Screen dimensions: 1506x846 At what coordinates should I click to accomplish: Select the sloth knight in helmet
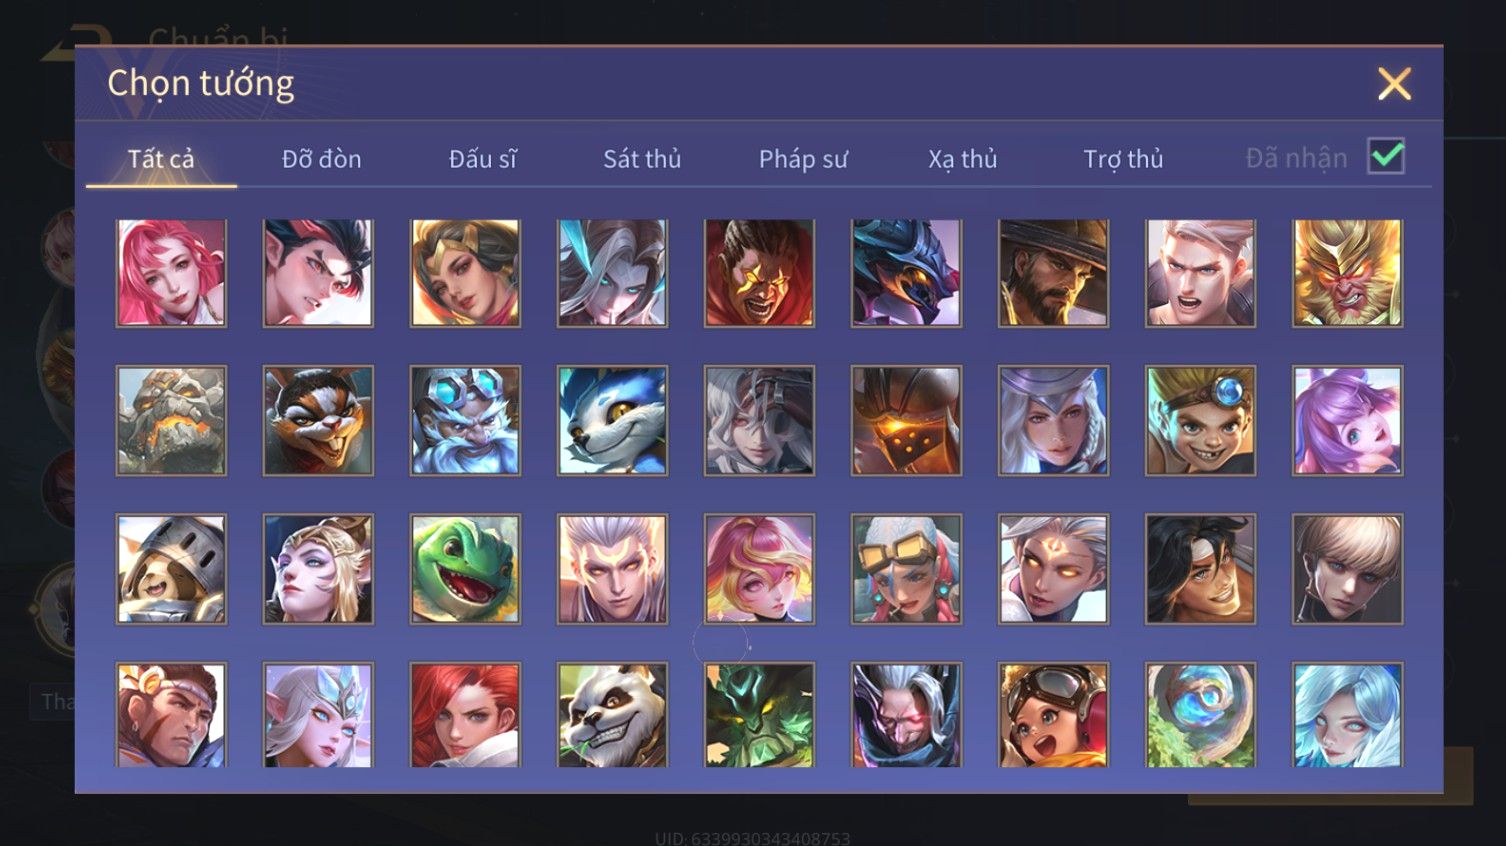pyautogui.click(x=171, y=569)
